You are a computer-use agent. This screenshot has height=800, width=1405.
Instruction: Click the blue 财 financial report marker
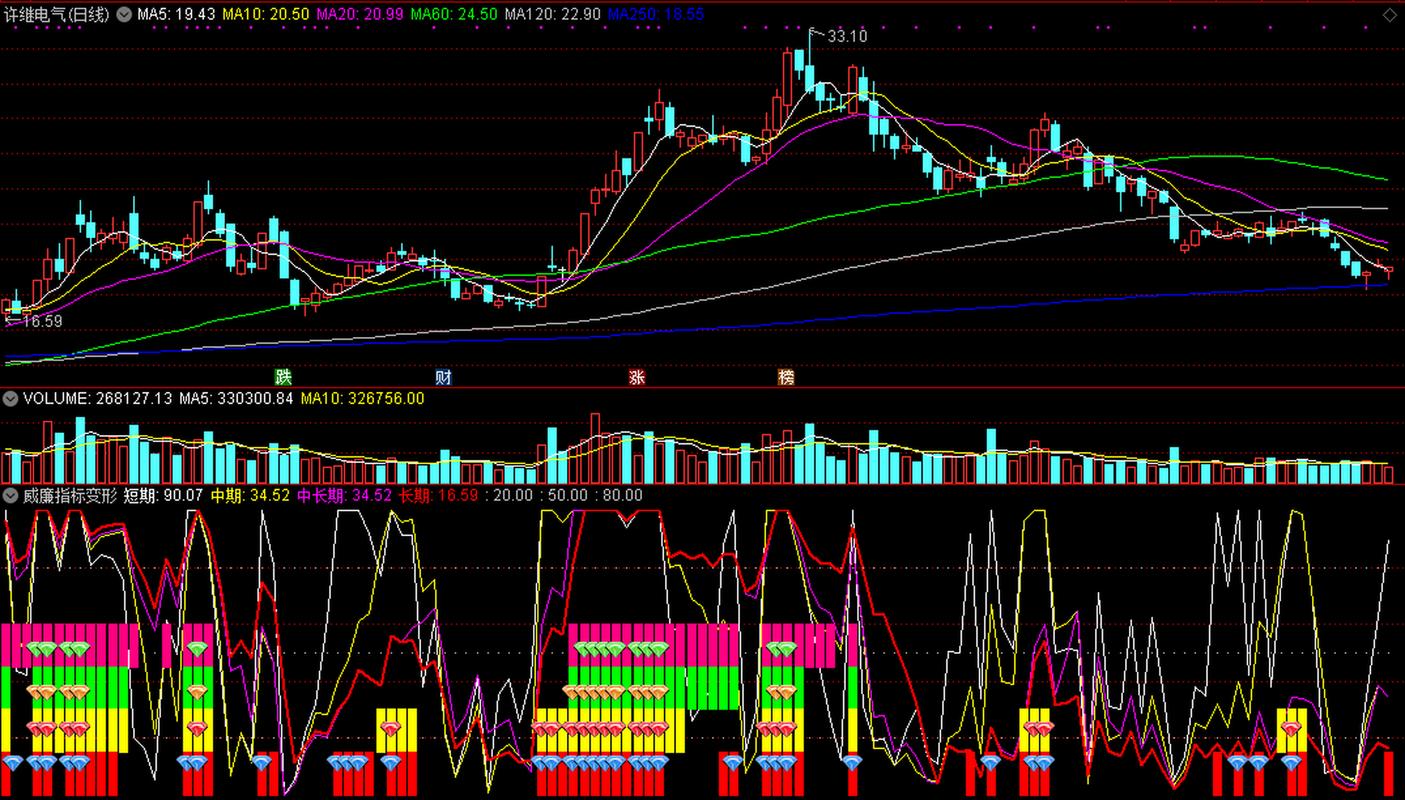[x=443, y=377]
